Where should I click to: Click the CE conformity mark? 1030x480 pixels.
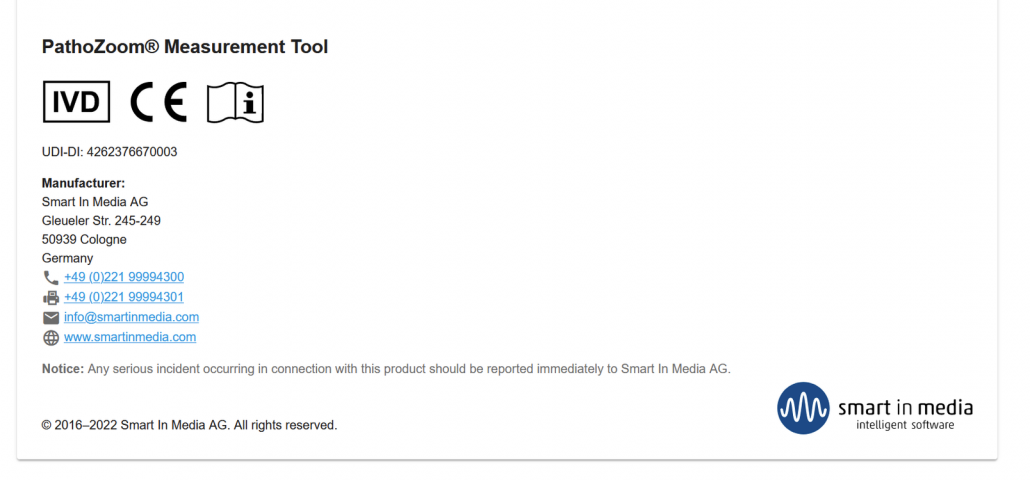point(159,102)
